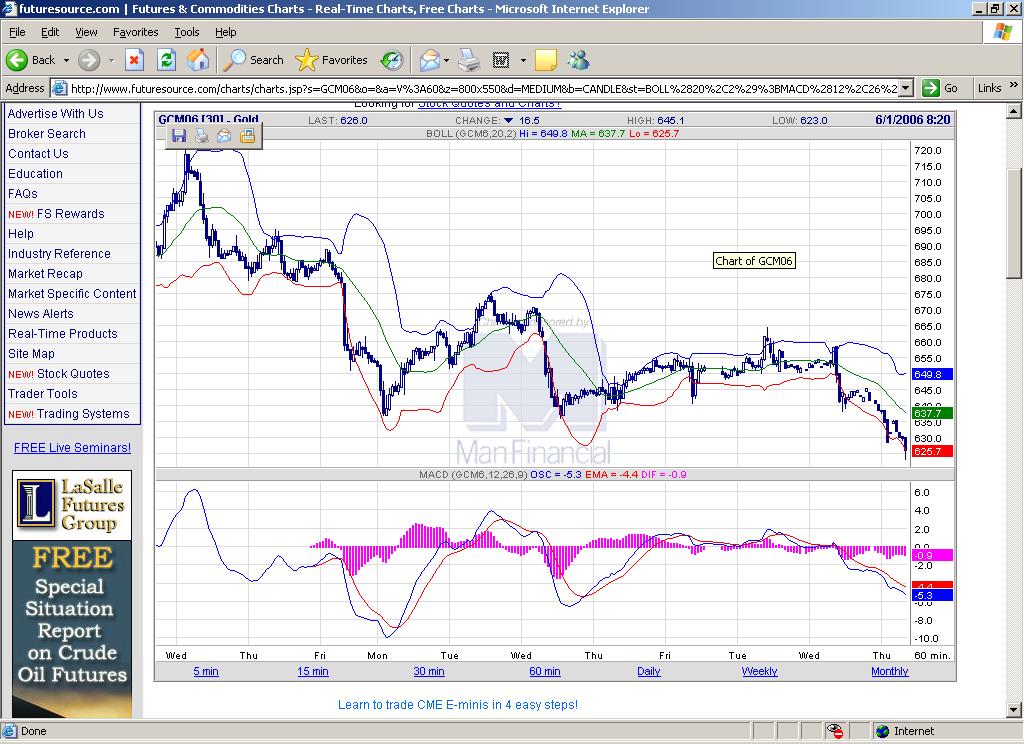Open the History toolbar icon
The height and width of the screenshot is (744, 1024).
pyautogui.click(x=391, y=60)
